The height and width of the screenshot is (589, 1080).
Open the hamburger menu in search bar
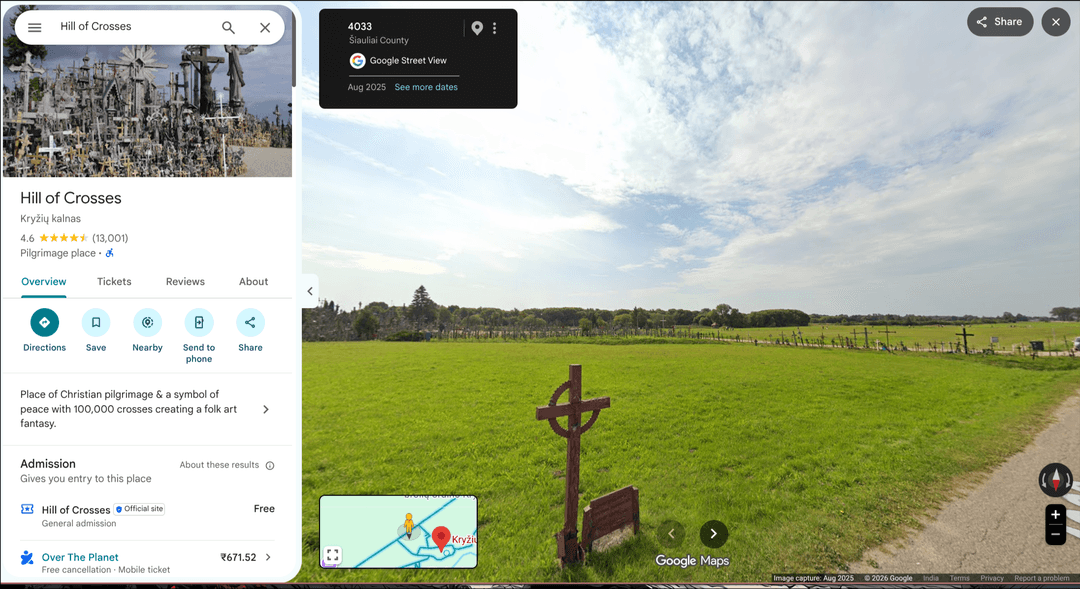[x=34, y=28]
